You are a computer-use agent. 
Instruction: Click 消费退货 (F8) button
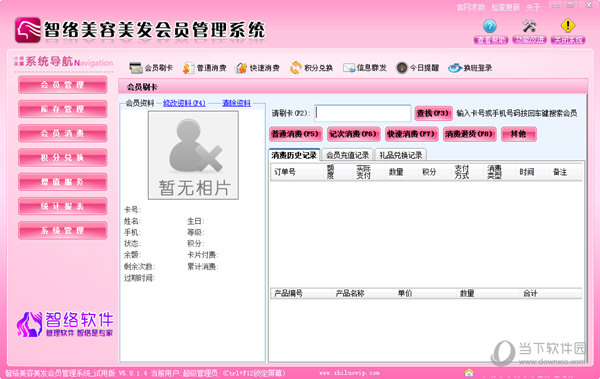pyautogui.click(x=470, y=134)
